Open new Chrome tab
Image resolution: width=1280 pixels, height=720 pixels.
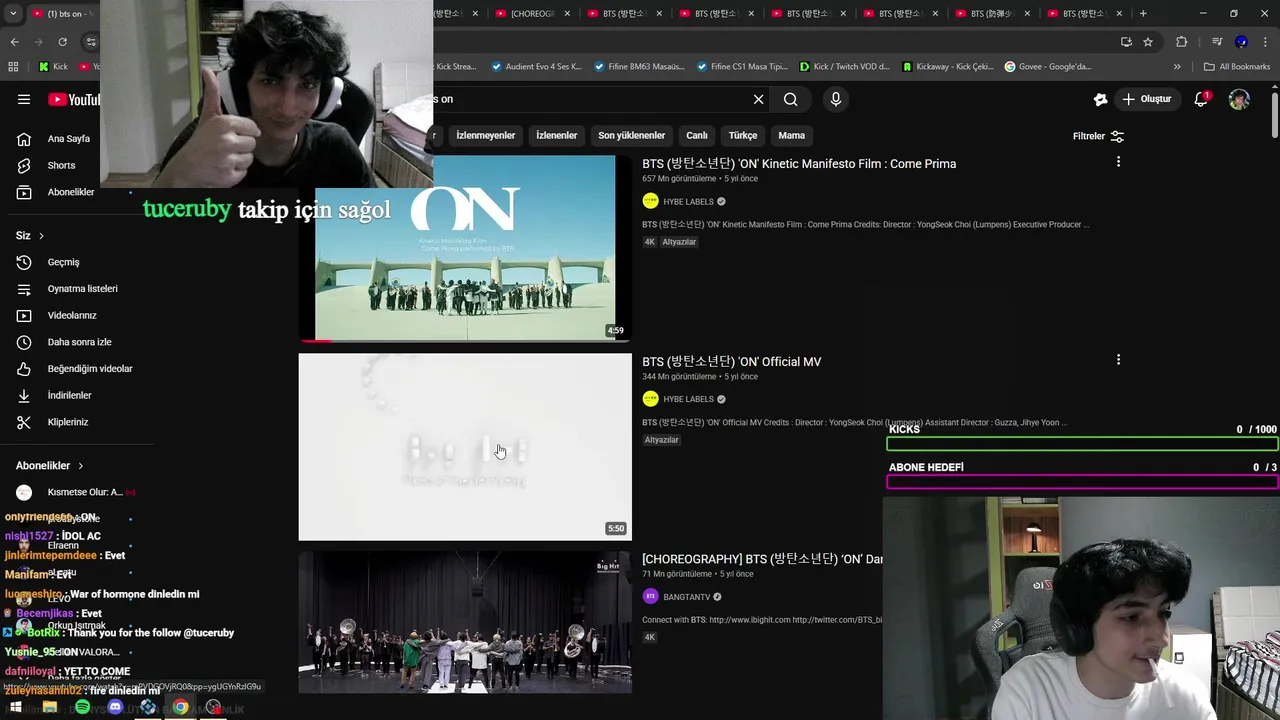[1143, 14]
